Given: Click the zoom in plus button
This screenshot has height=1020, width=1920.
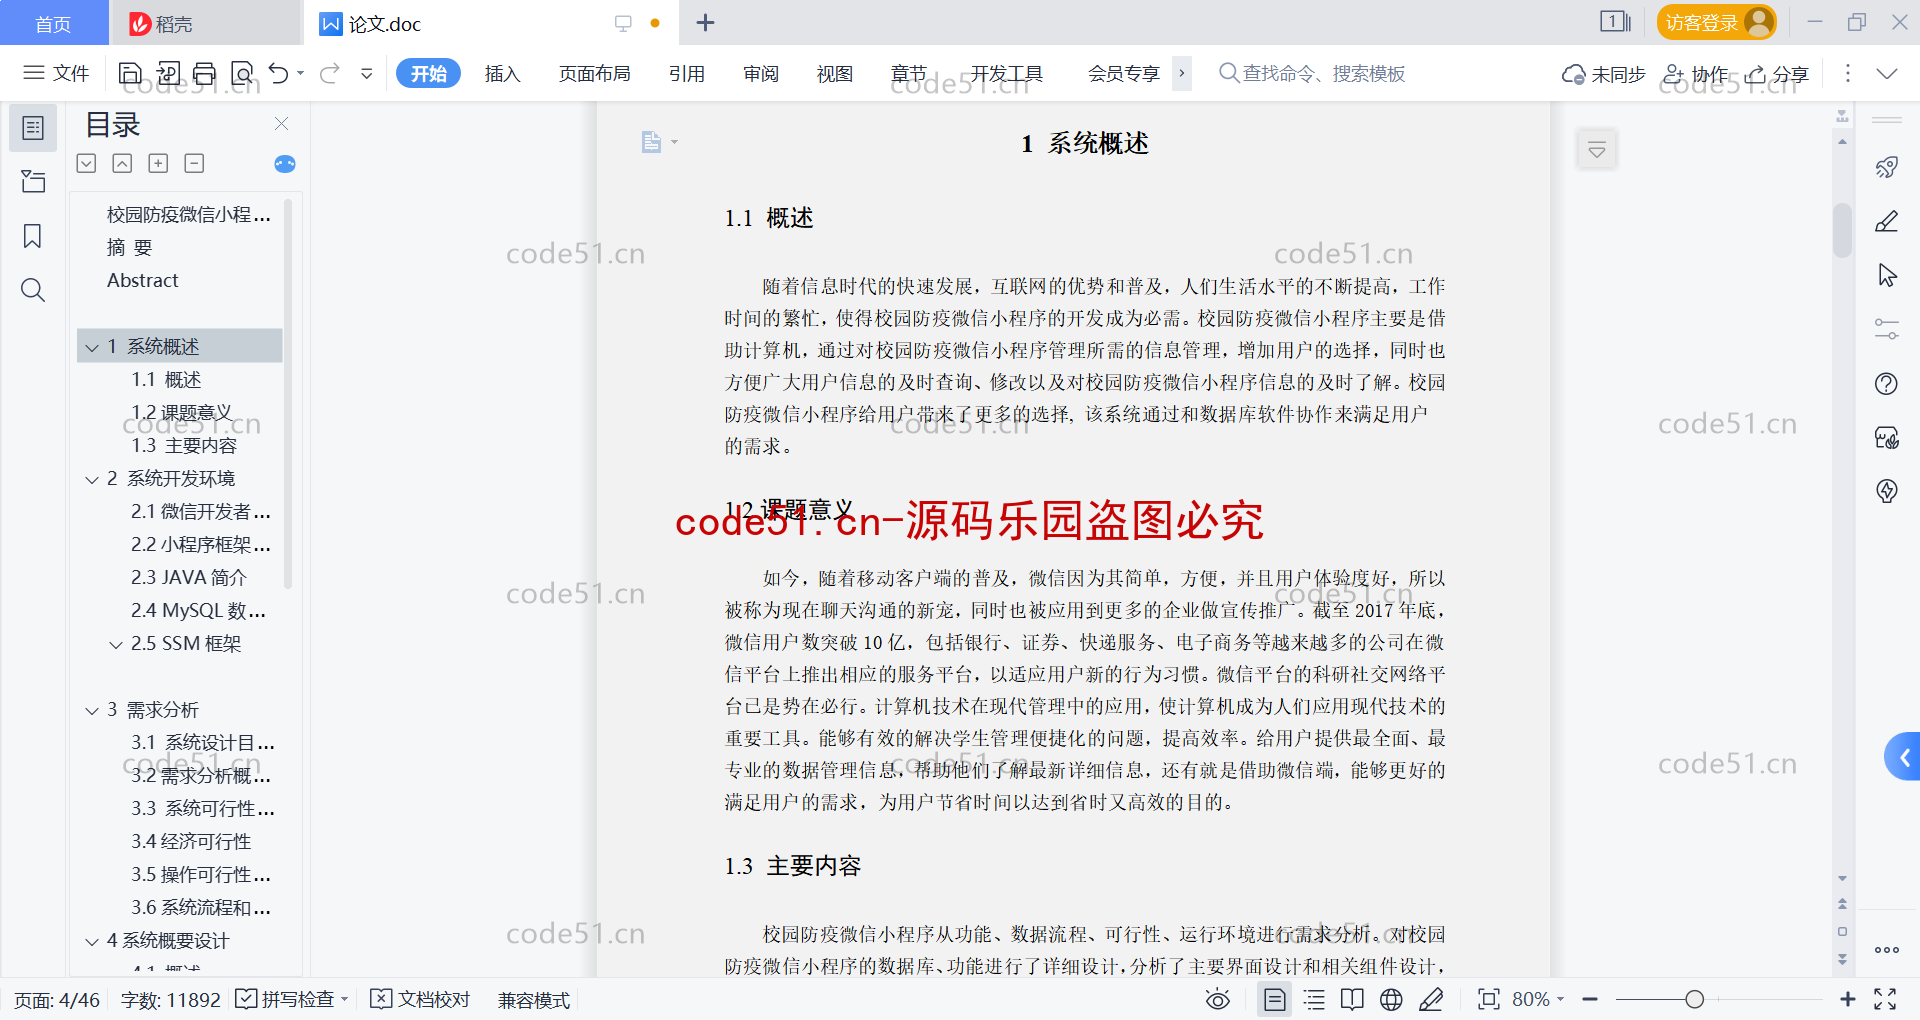Looking at the screenshot, I should [1847, 999].
